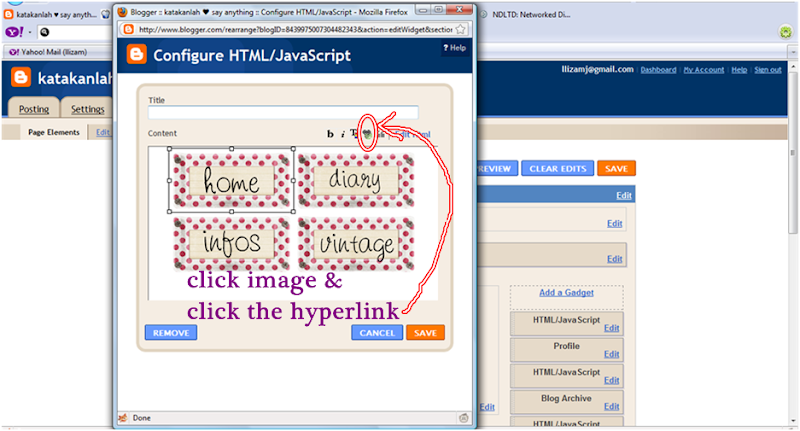Edit the HTML/JavaScript gadget below Profile
Screen dimensions: 800x431
pyautogui.click(x=611, y=380)
